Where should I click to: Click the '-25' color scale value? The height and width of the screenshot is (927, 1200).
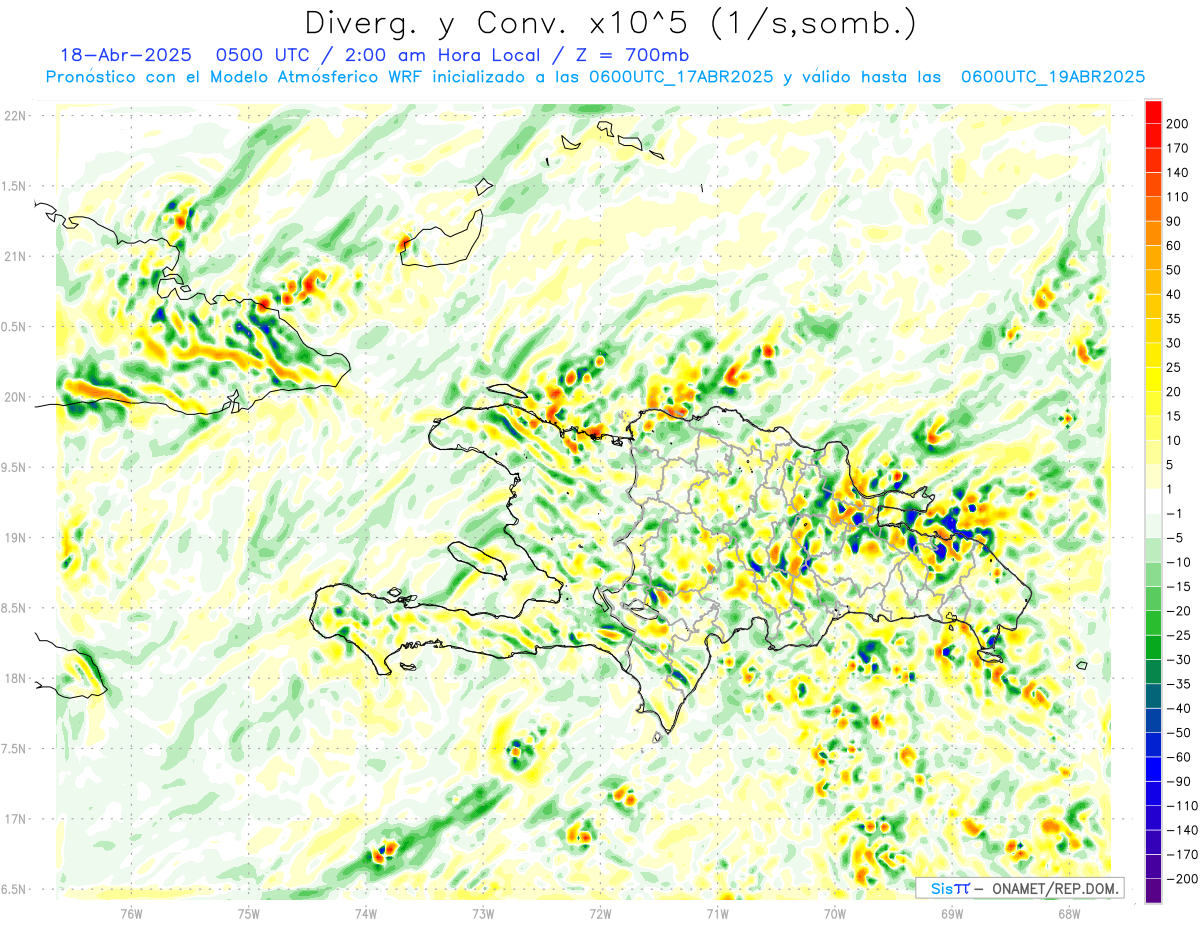(x=1178, y=635)
